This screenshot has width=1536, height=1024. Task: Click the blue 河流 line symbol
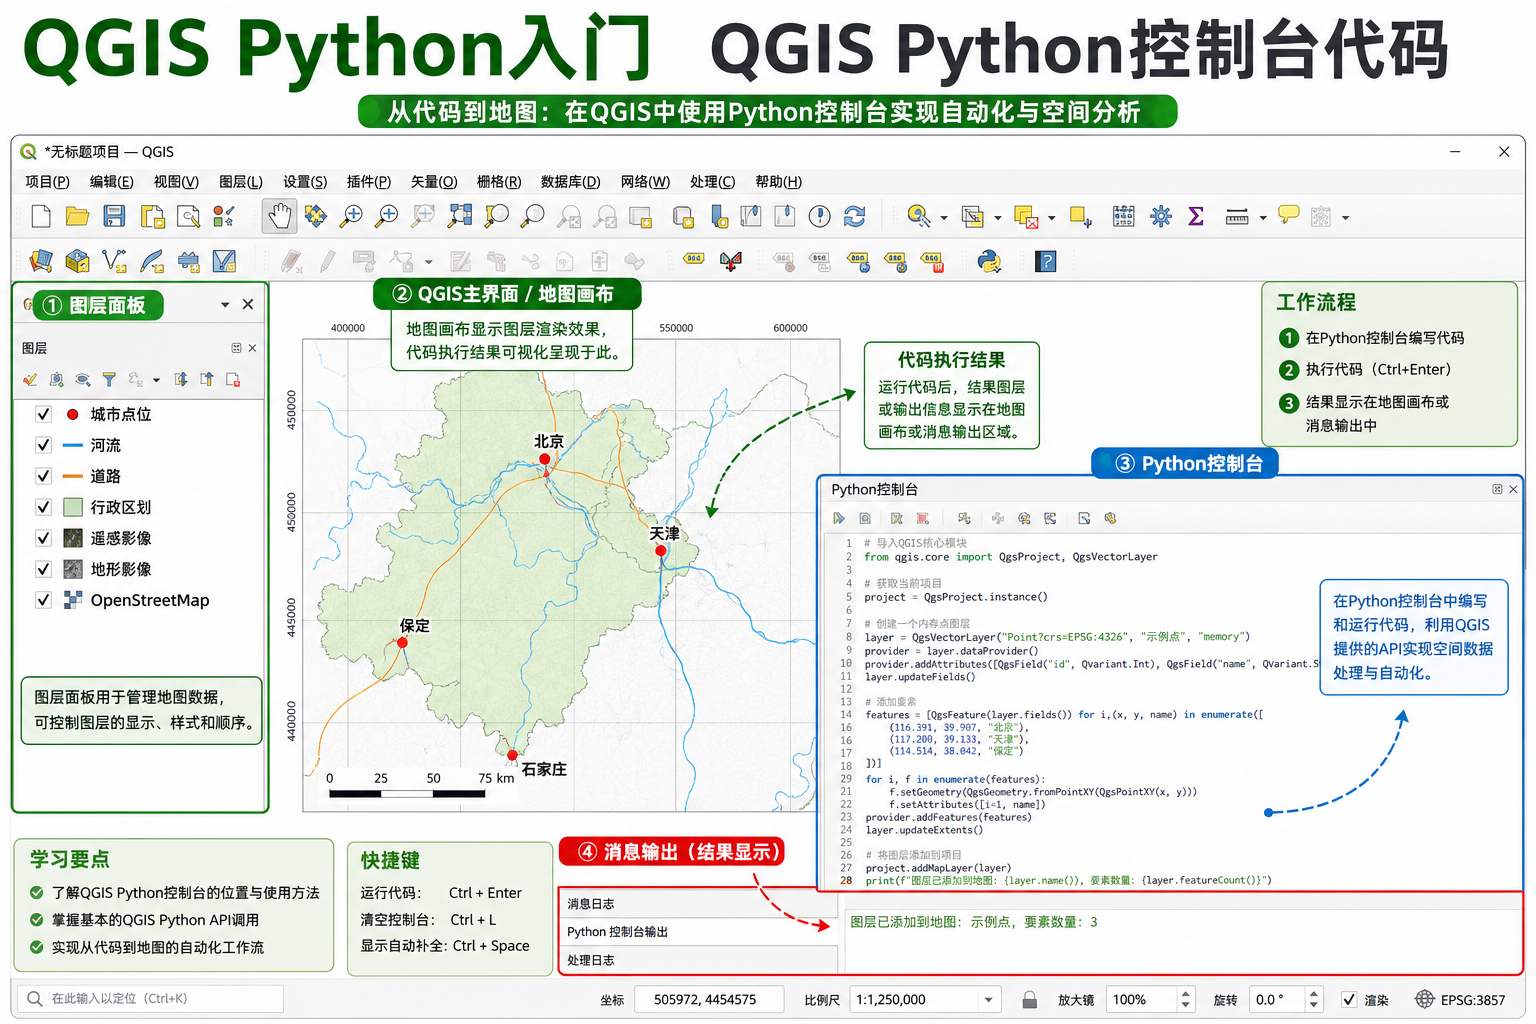tap(72, 445)
